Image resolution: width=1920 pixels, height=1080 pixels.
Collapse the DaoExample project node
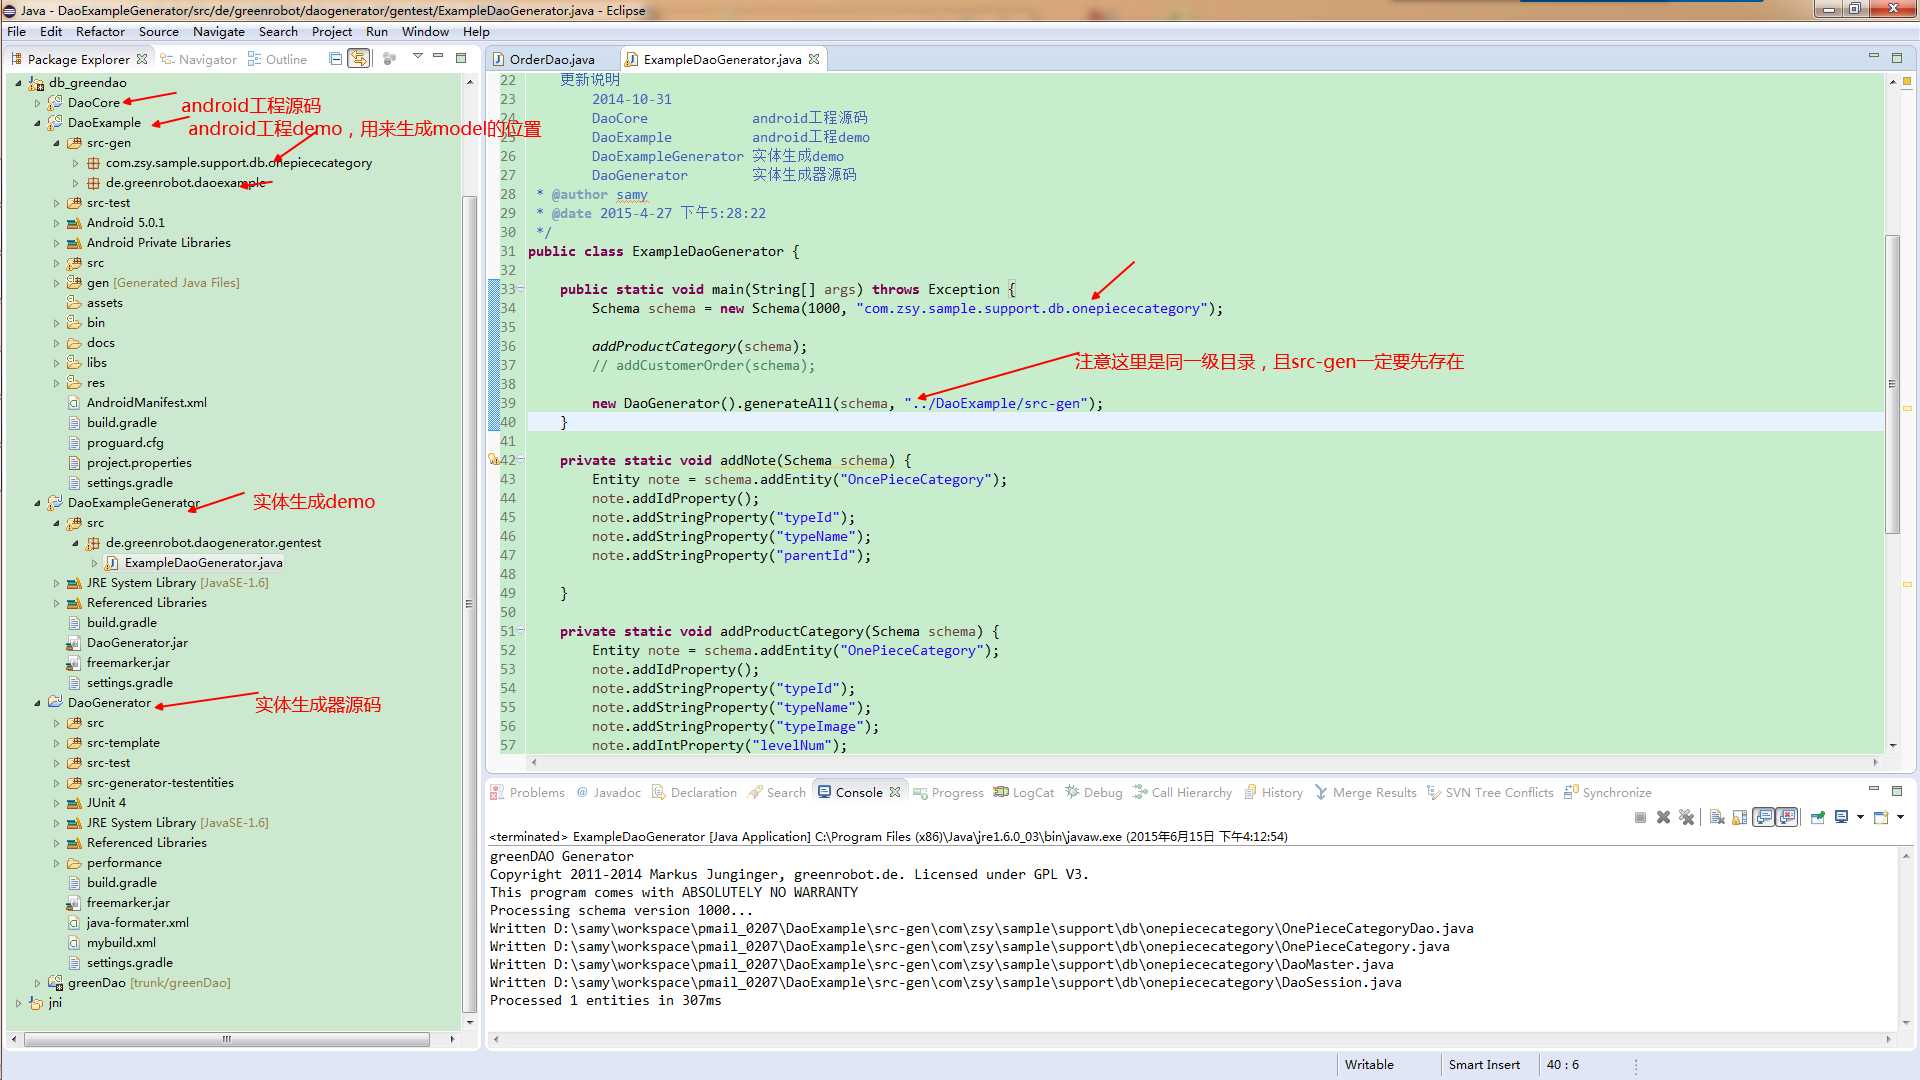pos(37,123)
